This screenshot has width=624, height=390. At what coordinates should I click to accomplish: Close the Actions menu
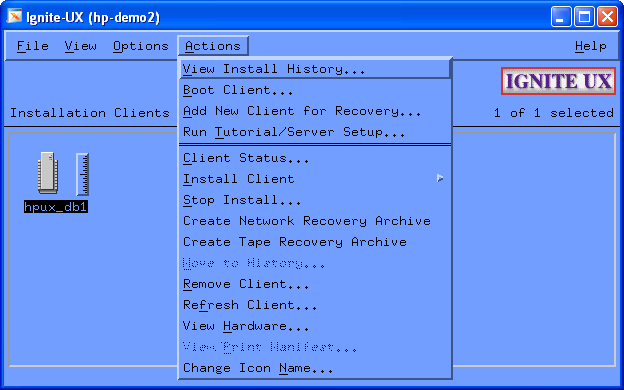point(213,46)
